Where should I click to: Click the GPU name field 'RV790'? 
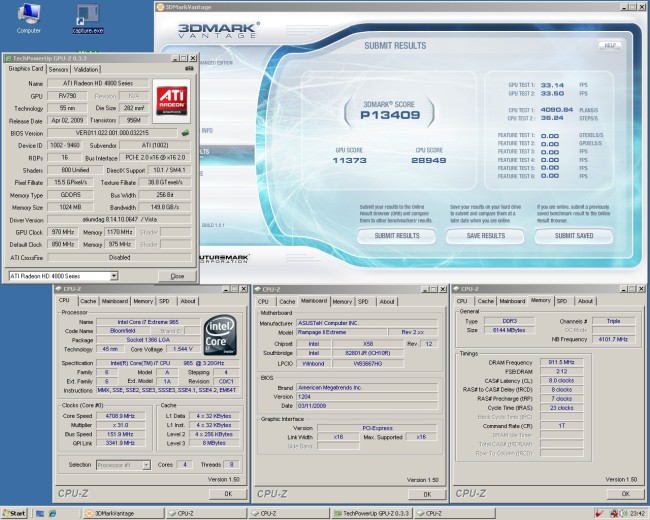pyautogui.click(x=67, y=96)
